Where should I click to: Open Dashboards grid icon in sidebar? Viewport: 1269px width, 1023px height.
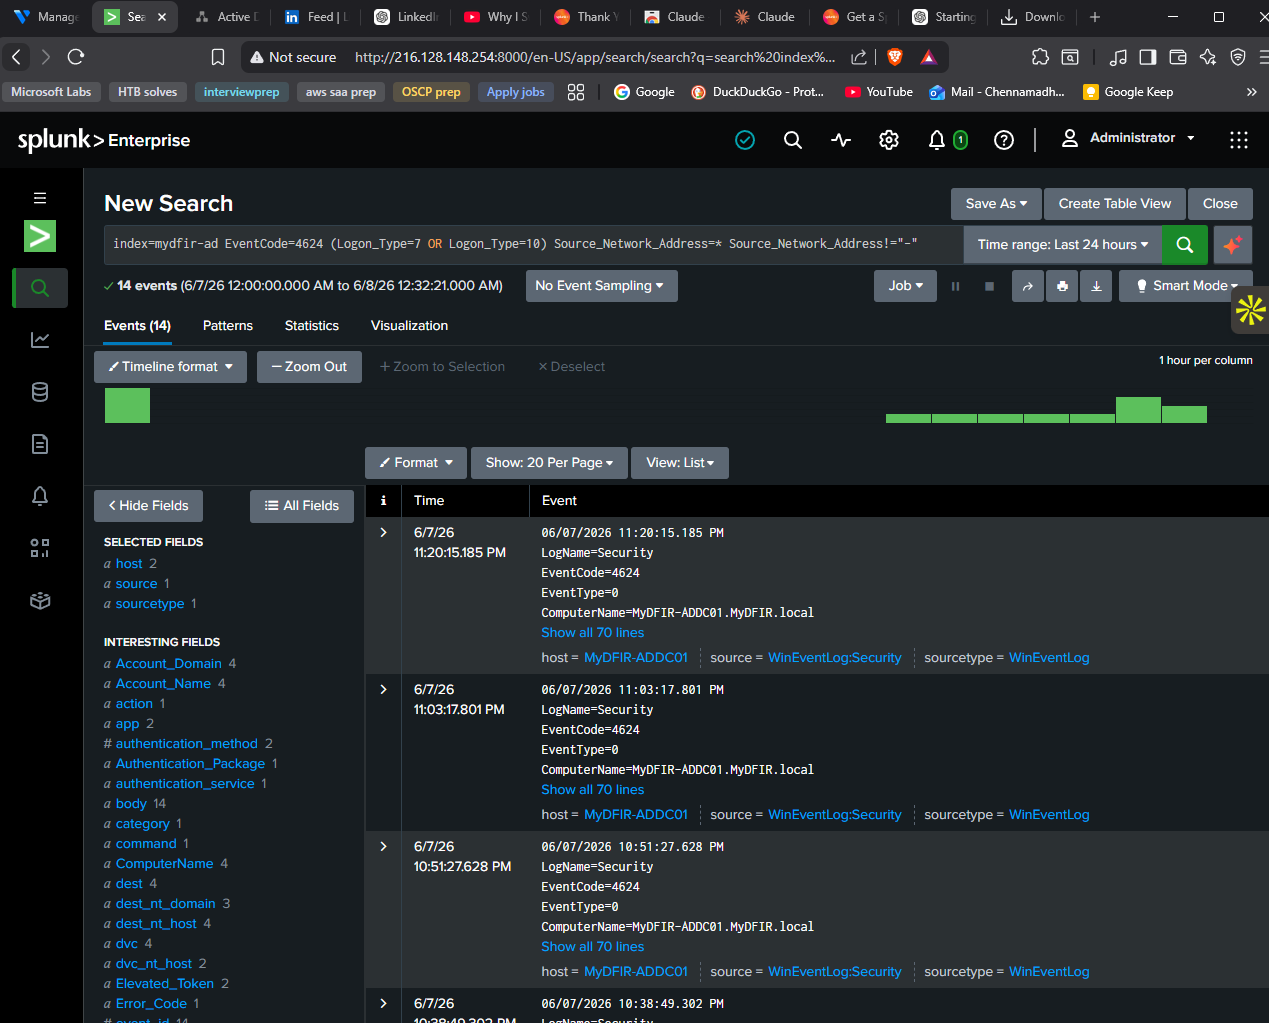(40, 548)
